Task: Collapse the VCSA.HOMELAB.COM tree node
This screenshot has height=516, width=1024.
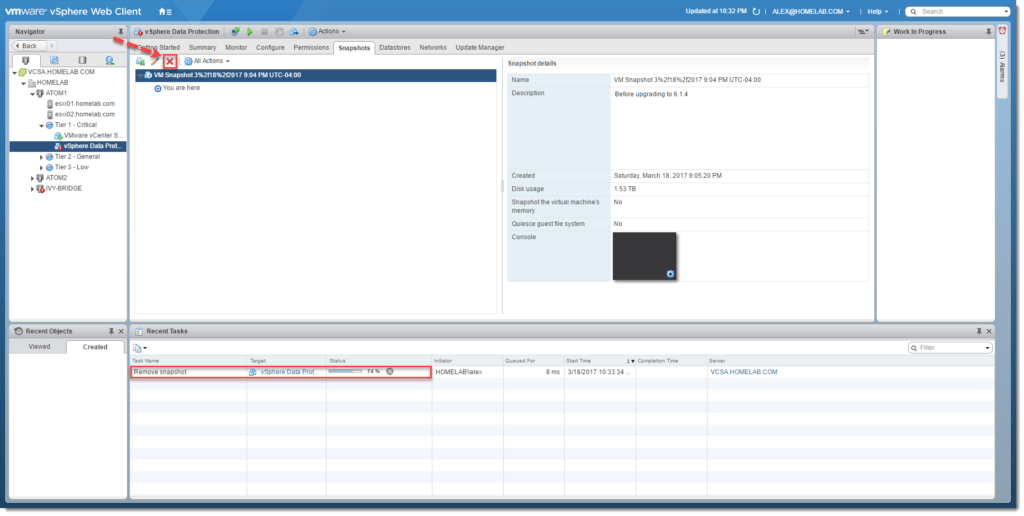Action: tap(15, 73)
